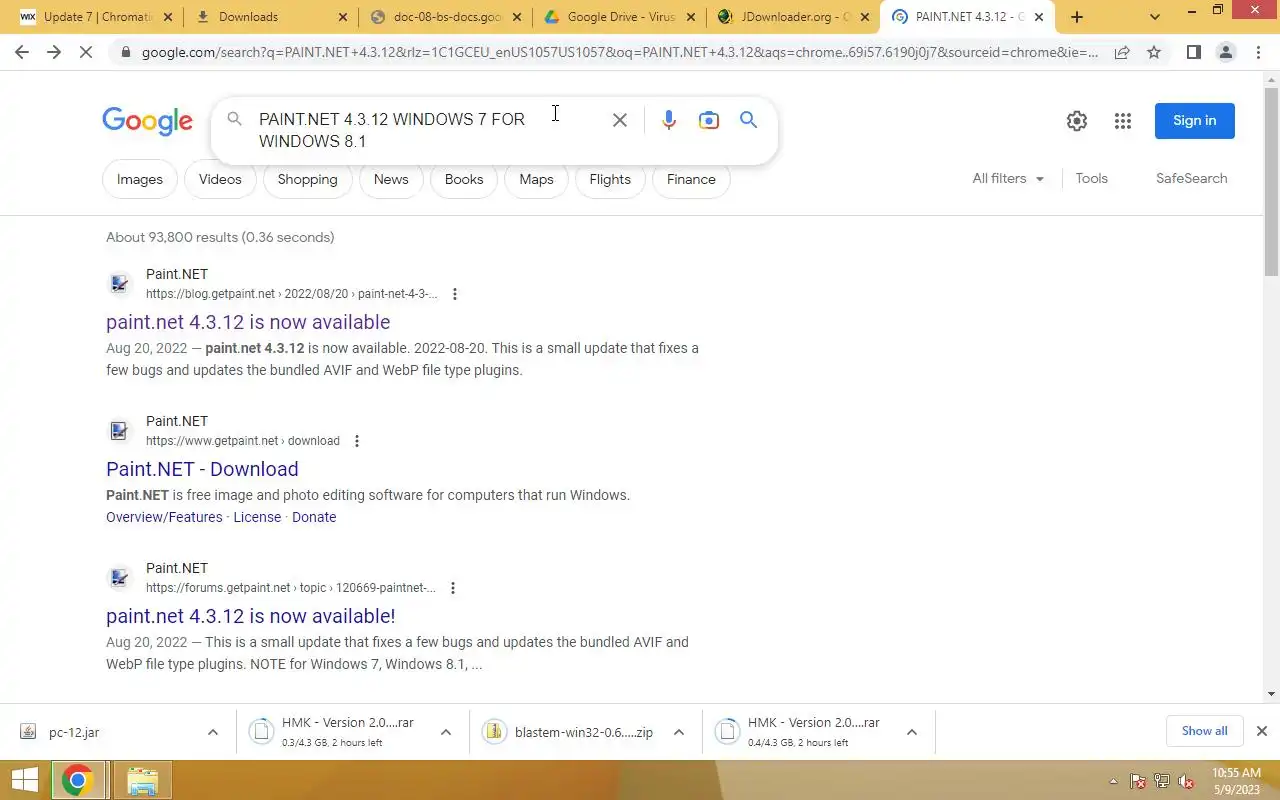
Task: Open Chrome from the taskbar
Action: click(x=78, y=780)
